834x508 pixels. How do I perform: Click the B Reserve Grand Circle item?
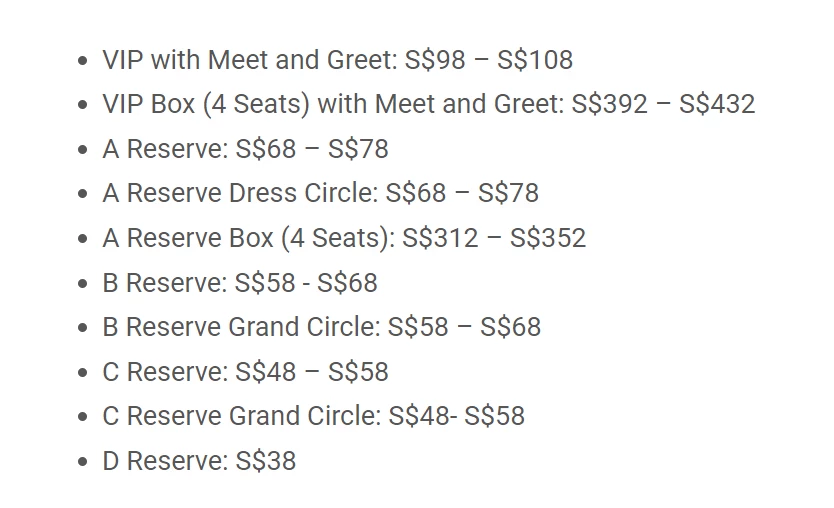pos(322,327)
